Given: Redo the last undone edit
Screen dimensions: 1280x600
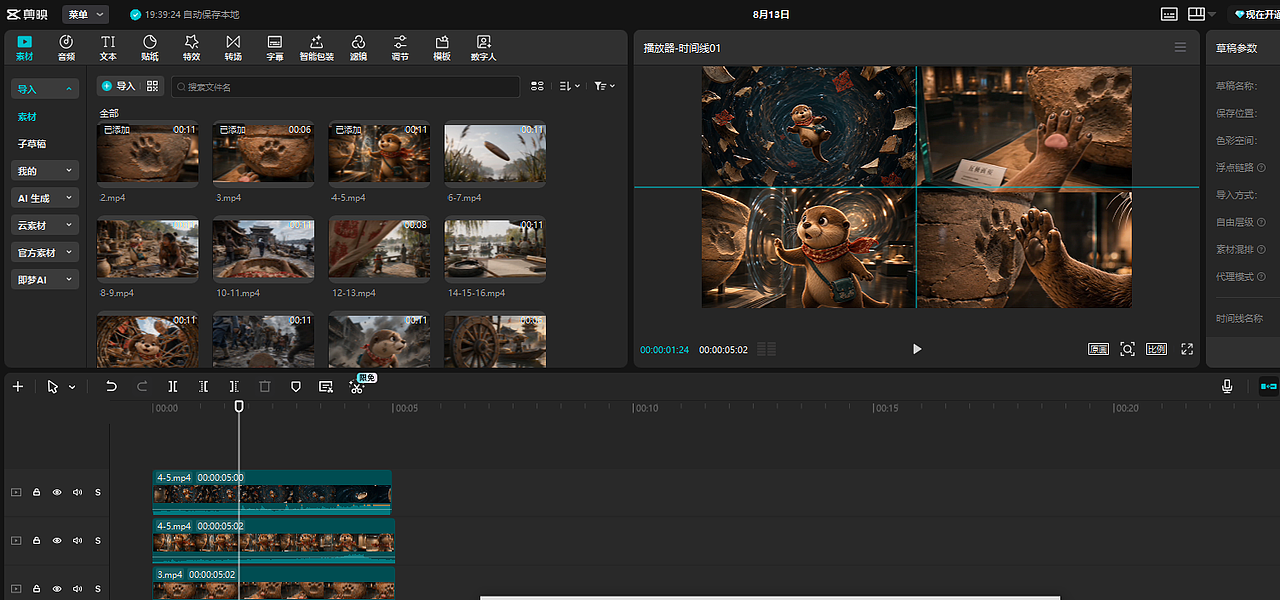Looking at the screenshot, I should click(142, 386).
